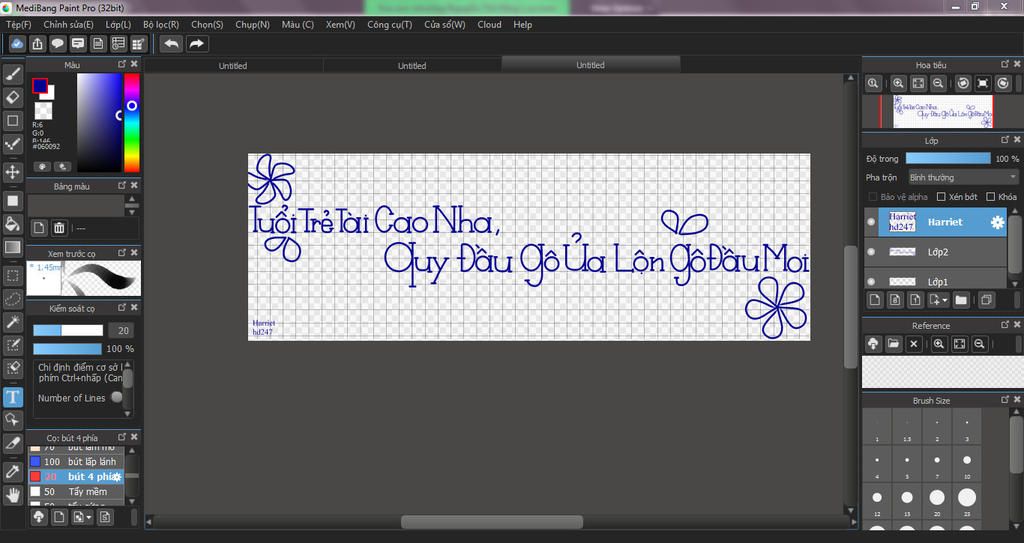Enable the Xén bớt checkbox
Viewport: 1024px width, 543px height.
pos(941,197)
